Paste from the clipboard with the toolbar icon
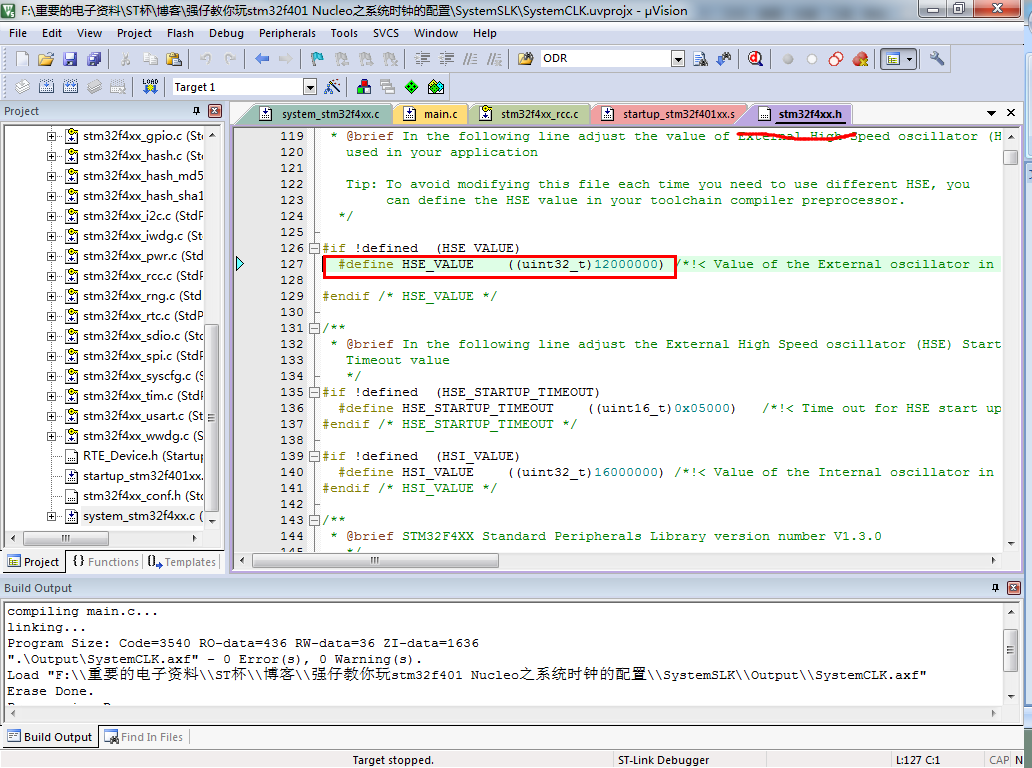This screenshot has width=1032, height=768. coord(174,59)
